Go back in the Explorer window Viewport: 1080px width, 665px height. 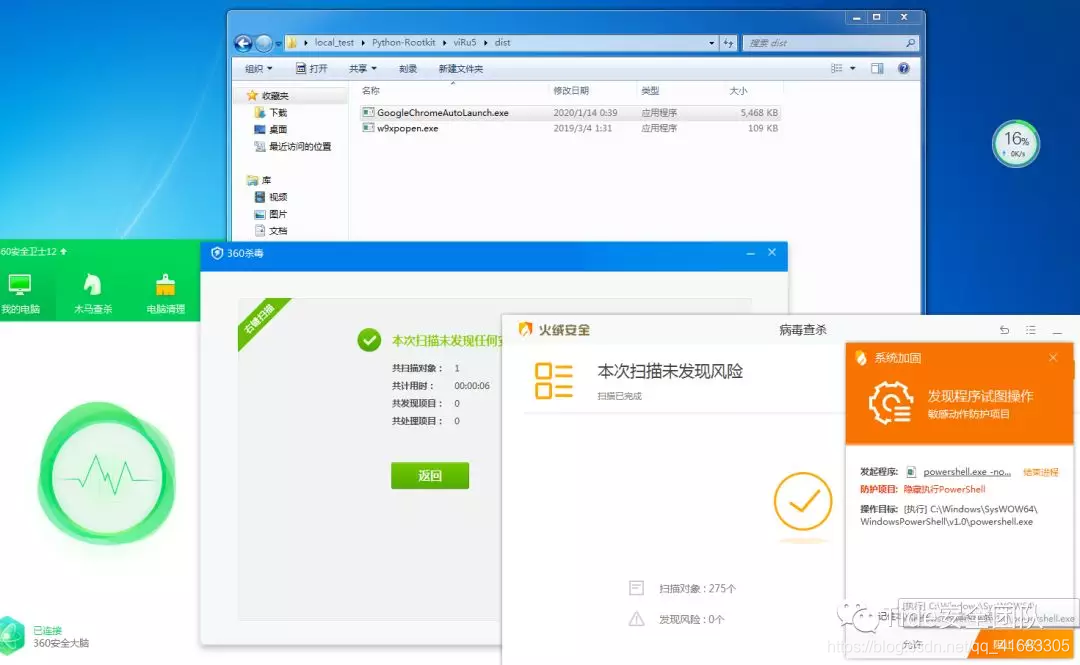tap(243, 43)
